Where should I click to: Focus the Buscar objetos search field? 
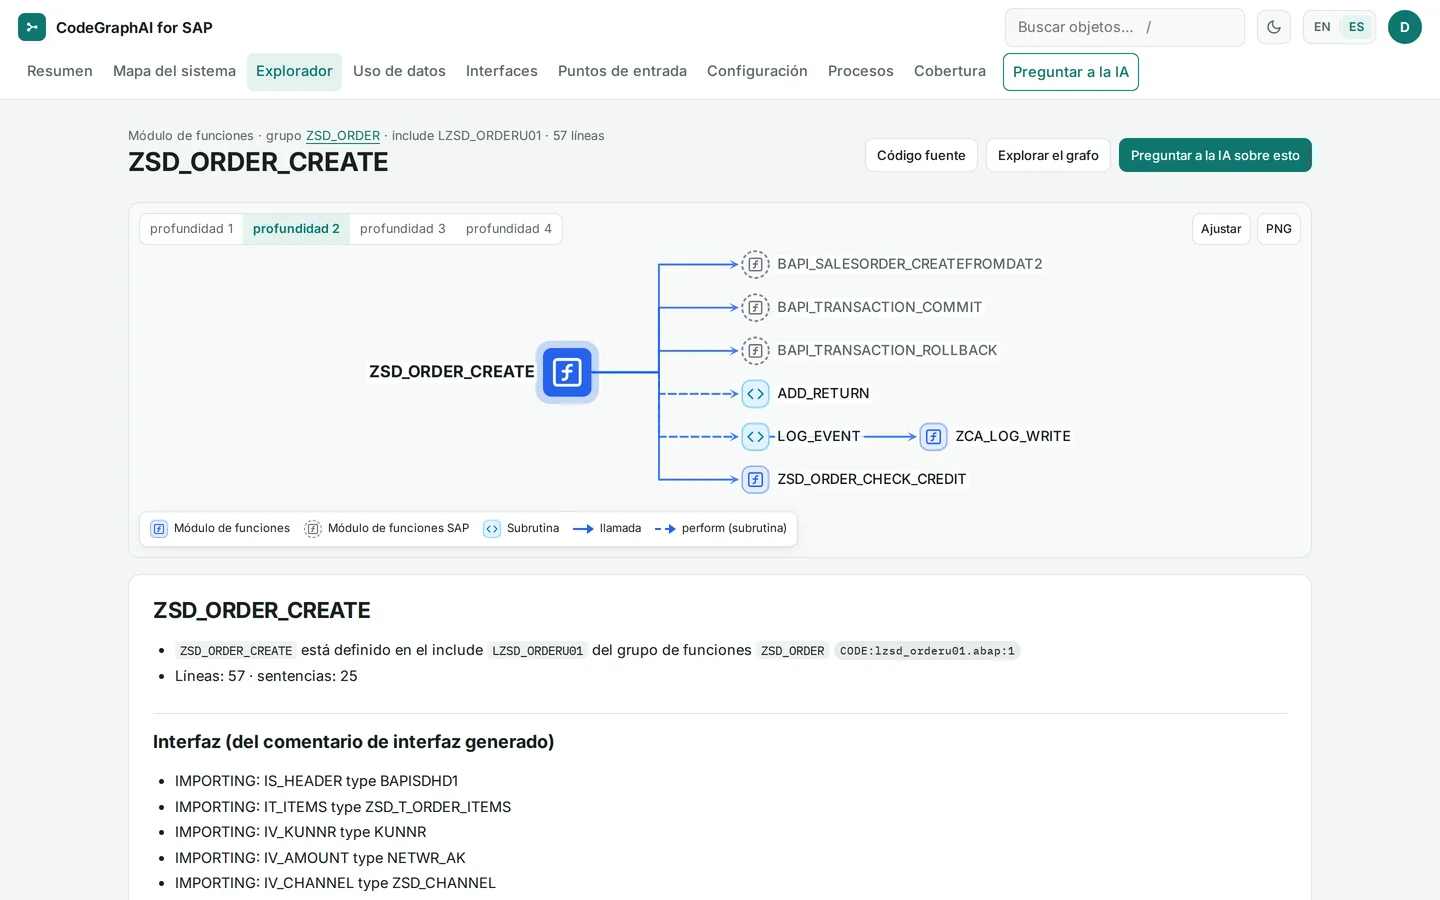[x=1125, y=27]
